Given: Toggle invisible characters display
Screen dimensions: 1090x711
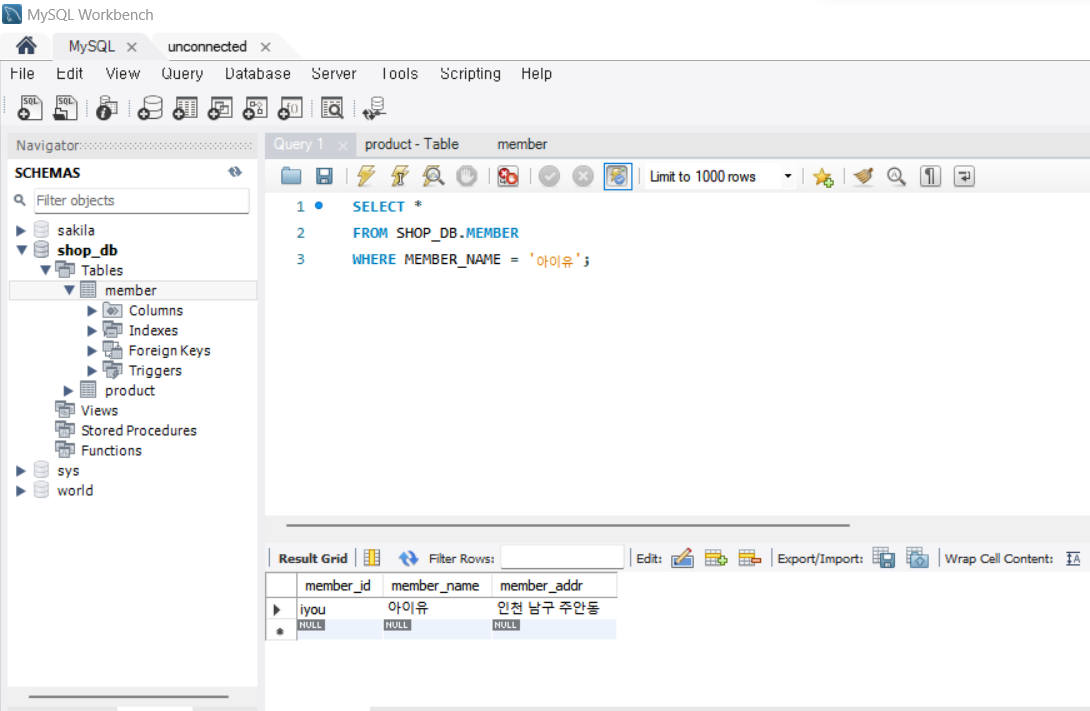Looking at the screenshot, I should pyautogui.click(x=930, y=177).
